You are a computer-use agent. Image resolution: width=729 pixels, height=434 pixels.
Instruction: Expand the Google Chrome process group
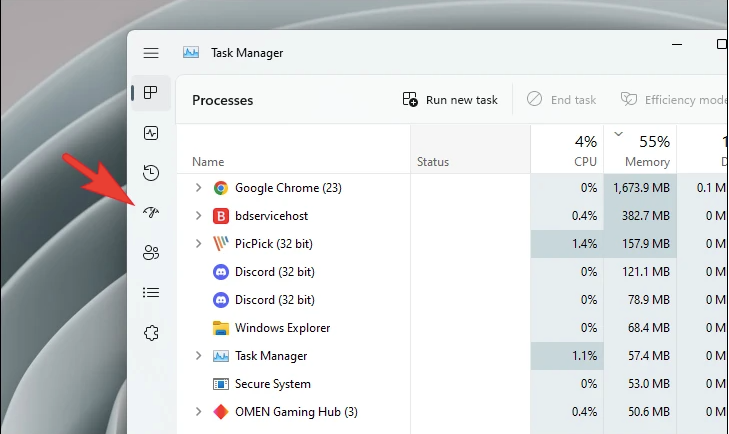[198, 188]
